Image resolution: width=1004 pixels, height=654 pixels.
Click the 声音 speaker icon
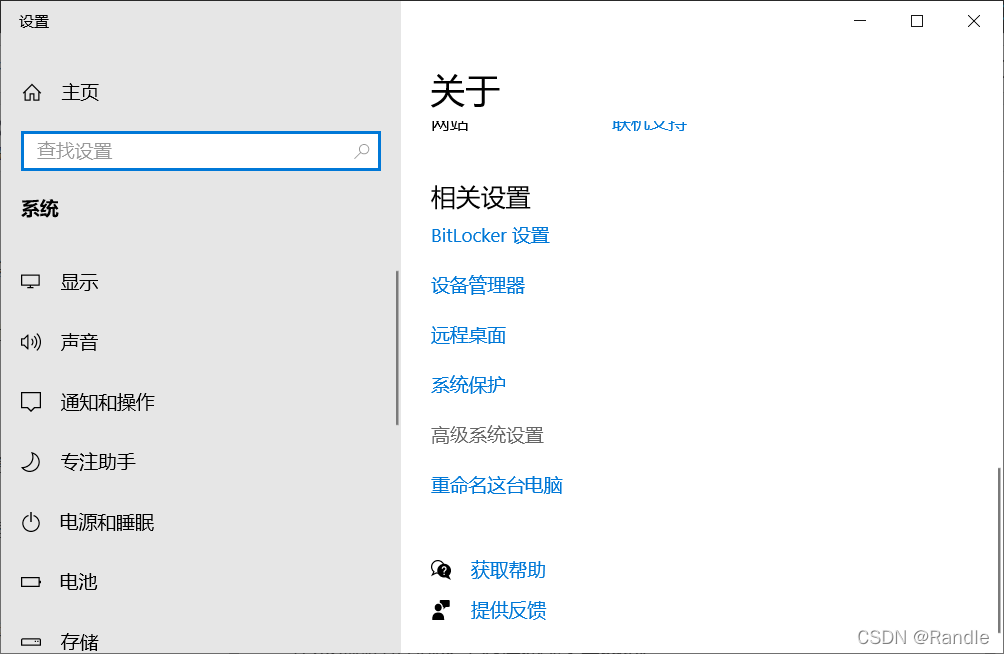(x=32, y=342)
